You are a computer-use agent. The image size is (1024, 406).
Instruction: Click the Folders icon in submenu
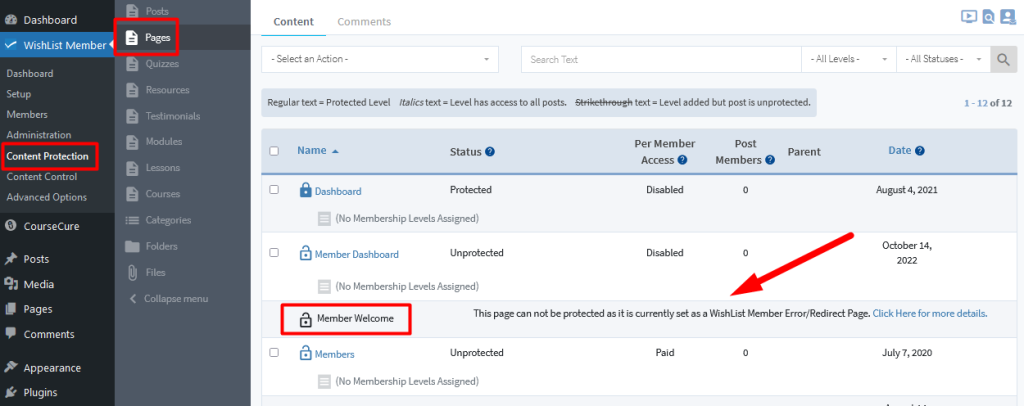(133, 246)
